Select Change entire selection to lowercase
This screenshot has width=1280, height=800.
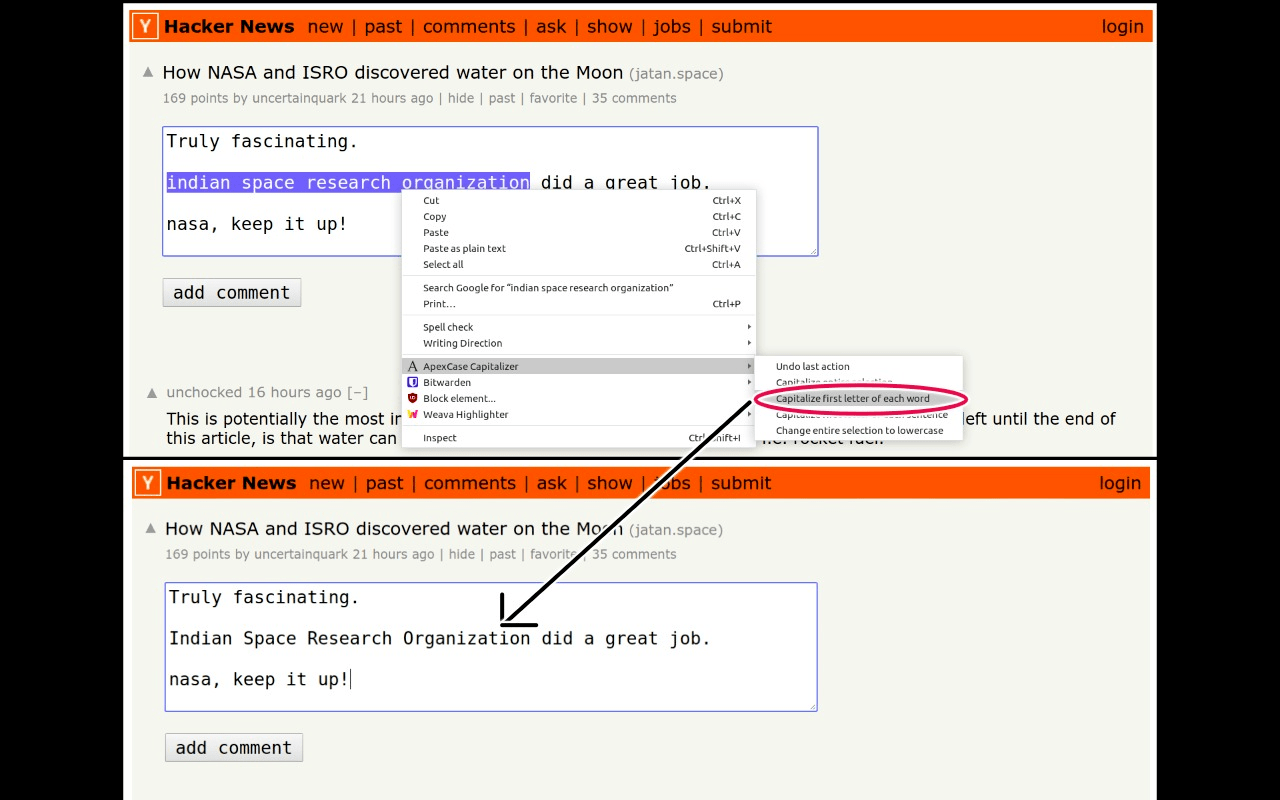(x=859, y=430)
